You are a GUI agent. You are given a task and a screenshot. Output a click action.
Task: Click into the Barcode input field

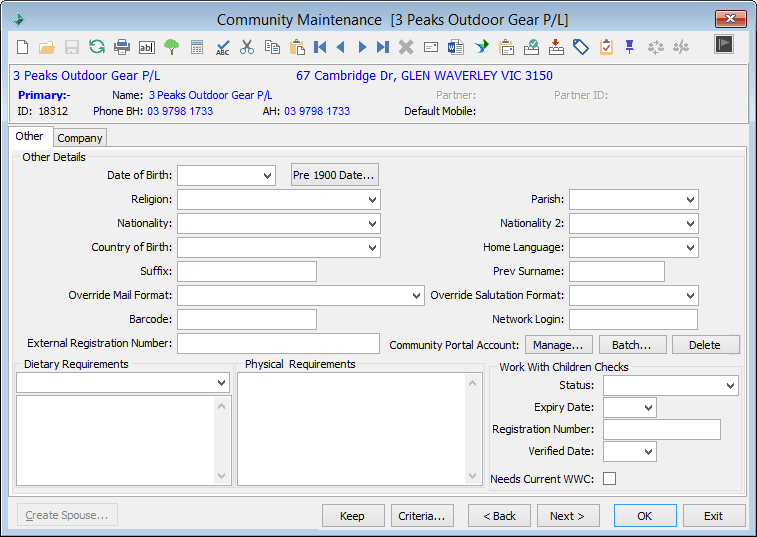247,320
